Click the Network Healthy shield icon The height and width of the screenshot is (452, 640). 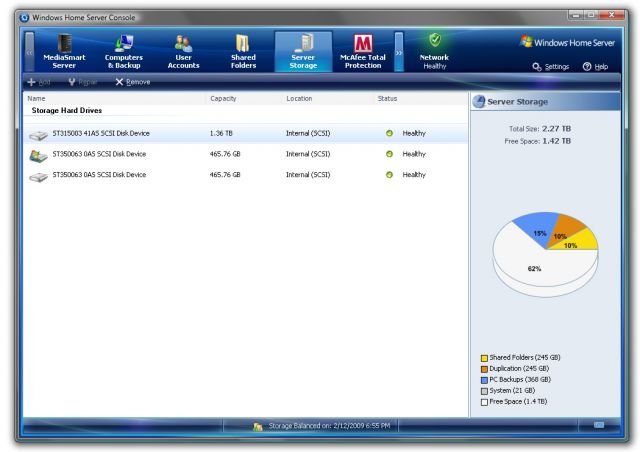(434, 41)
